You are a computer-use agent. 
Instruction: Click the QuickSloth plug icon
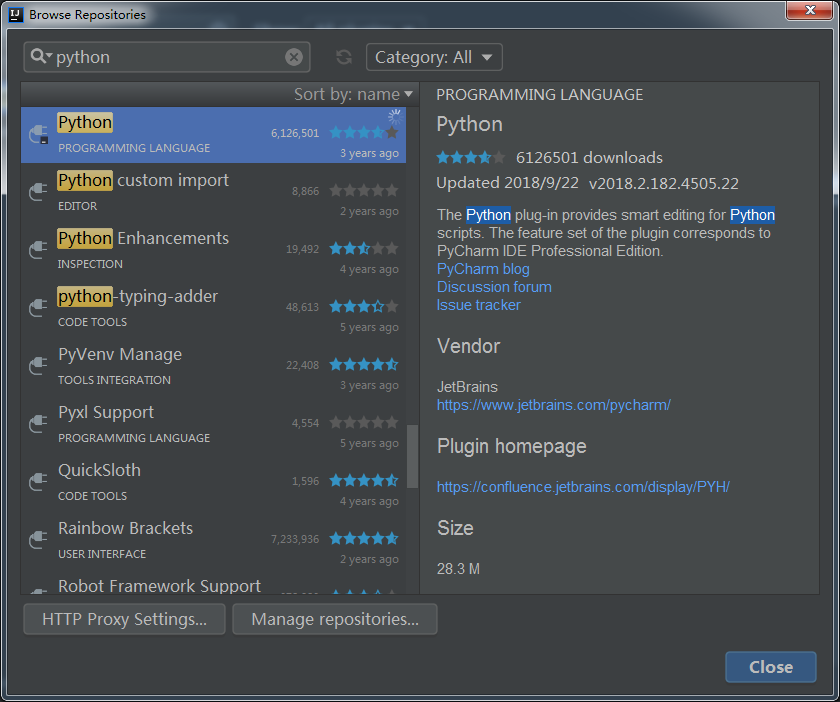[x=39, y=482]
